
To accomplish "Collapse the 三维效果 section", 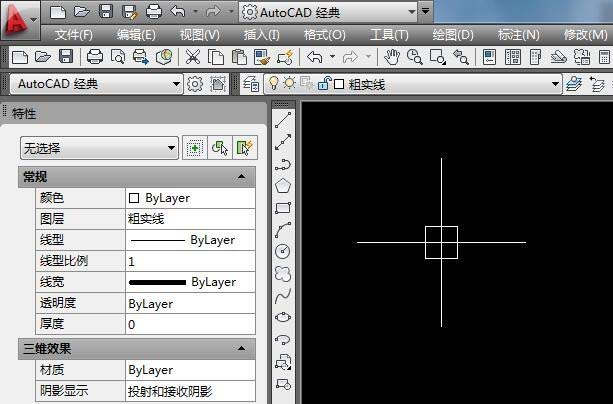I will 241,348.
